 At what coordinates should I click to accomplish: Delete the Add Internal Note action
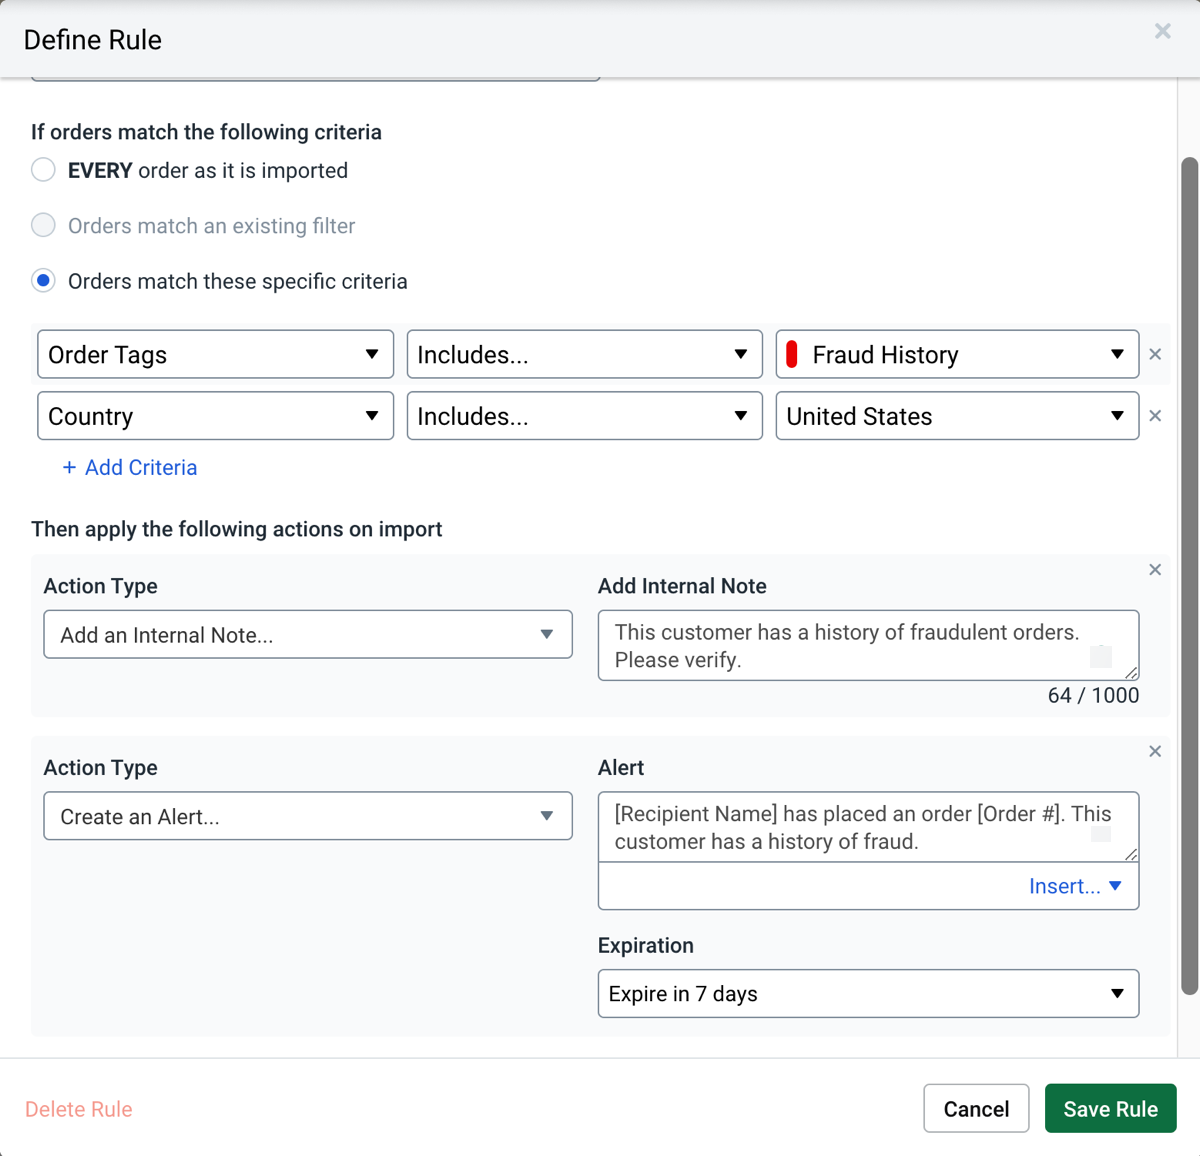(x=1155, y=570)
